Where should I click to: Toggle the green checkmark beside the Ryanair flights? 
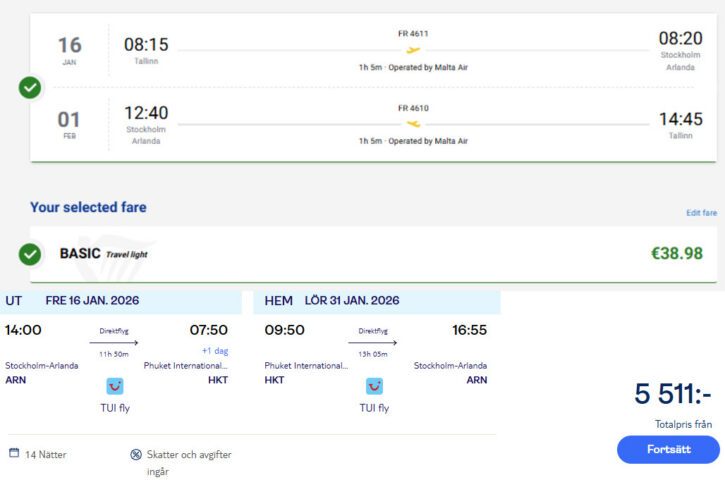[x=30, y=88]
